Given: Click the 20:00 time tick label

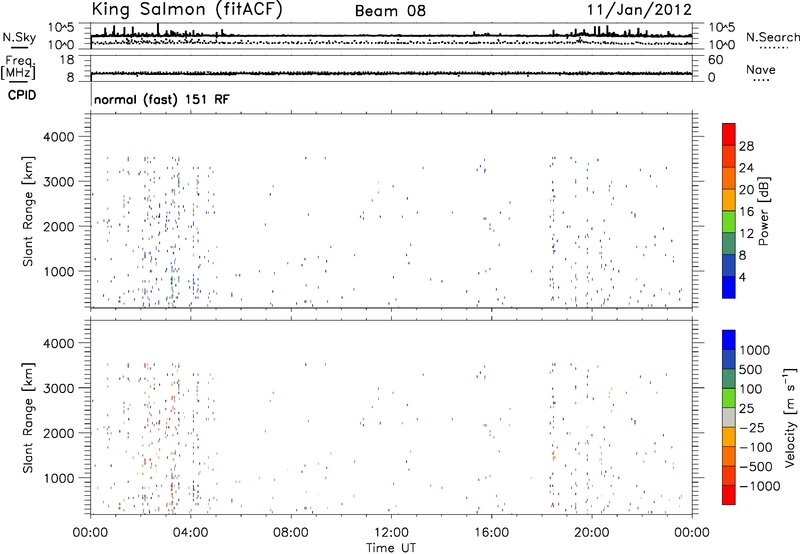Looking at the screenshot, I should (x=591, y=533).
